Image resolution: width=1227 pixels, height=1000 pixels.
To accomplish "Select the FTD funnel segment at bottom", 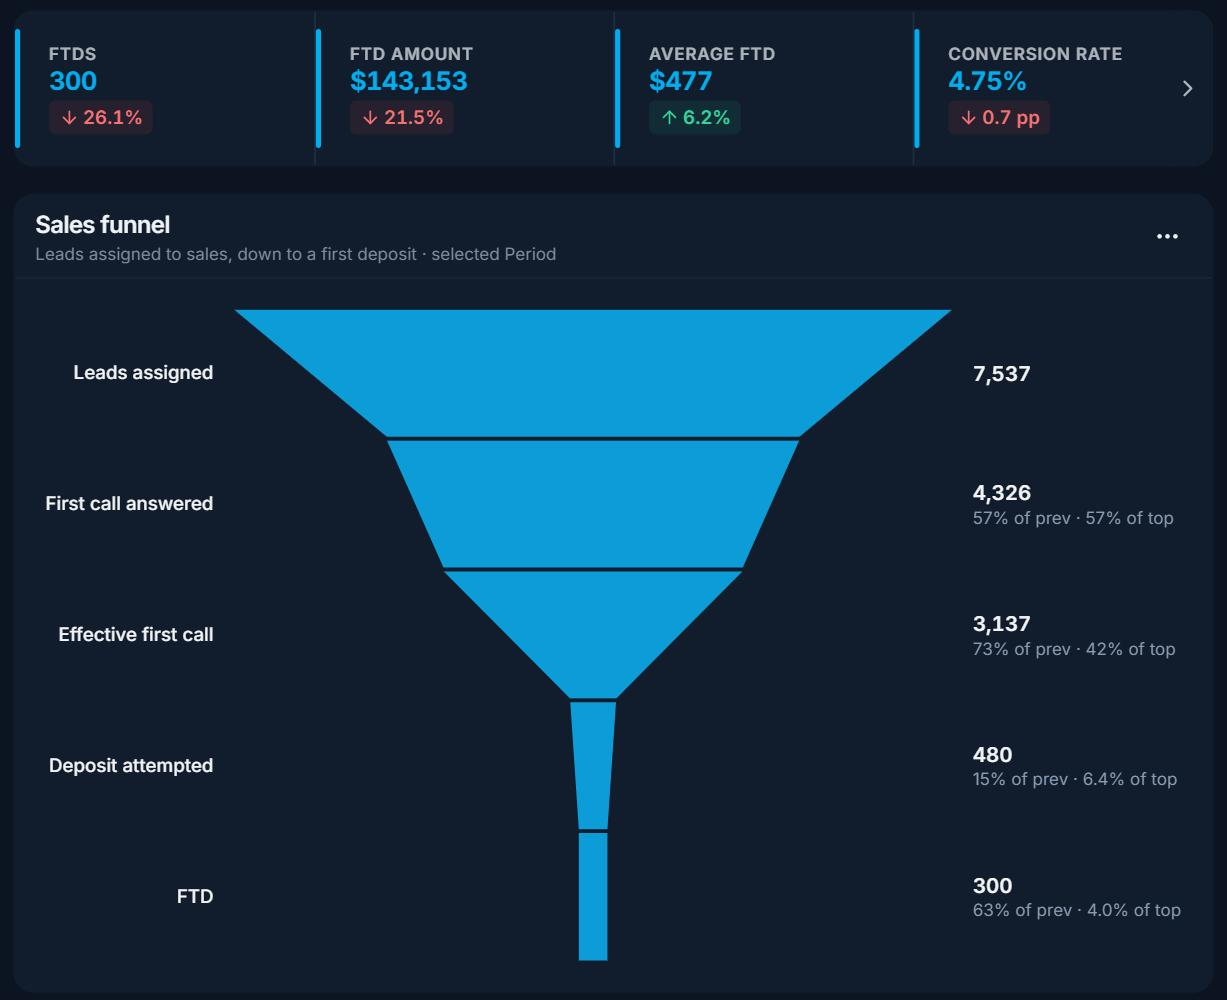I will coord(593,896).
